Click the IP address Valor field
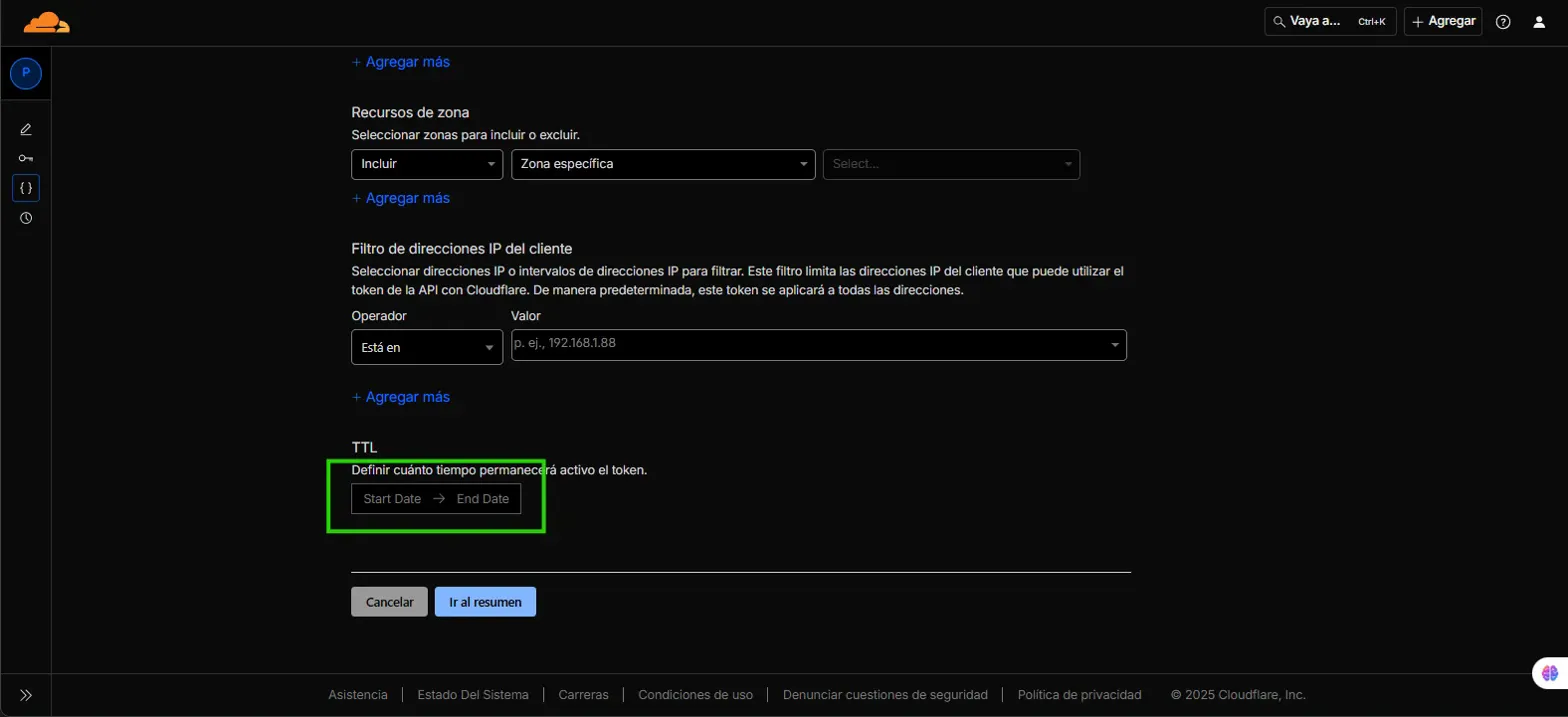1568x717 pixels. 810,345
